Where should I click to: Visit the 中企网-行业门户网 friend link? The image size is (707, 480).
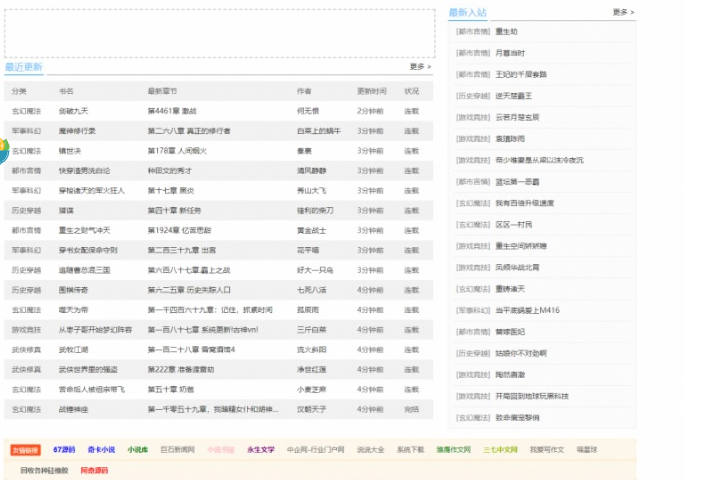[x=316, y=449]
